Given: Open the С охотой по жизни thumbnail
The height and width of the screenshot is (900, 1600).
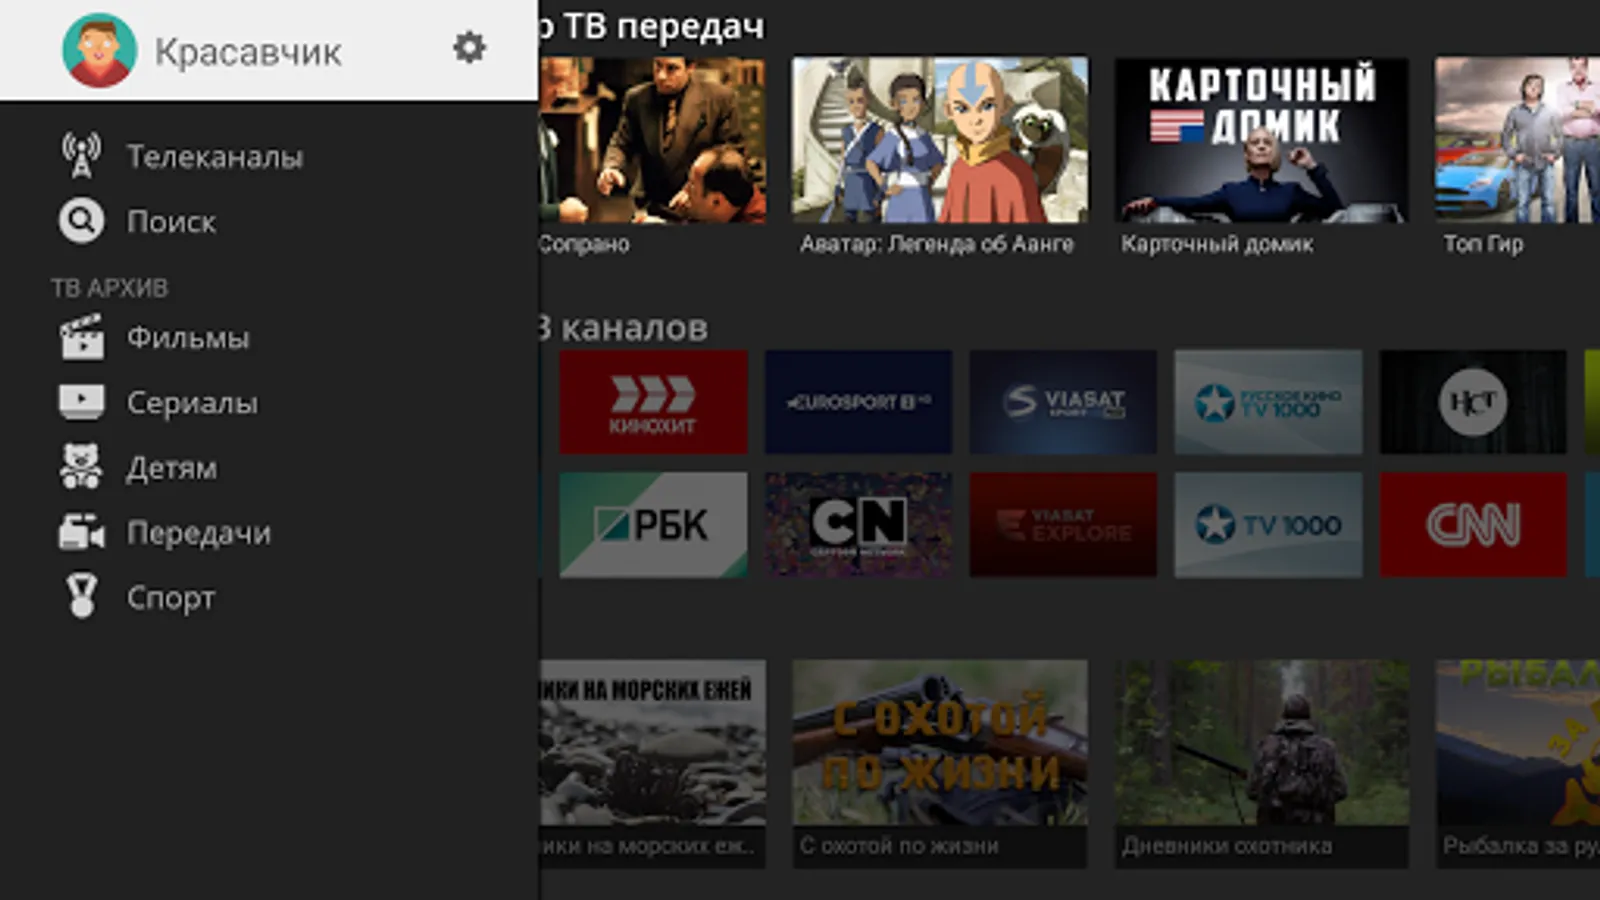Looking at the screenshot, I should pyautogui.click(x=940, y=743).
